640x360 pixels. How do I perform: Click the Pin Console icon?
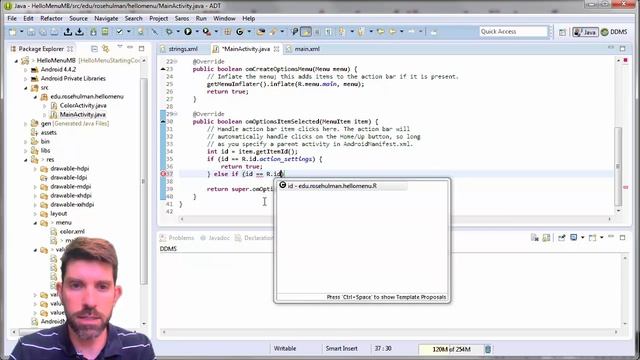pyautogui.click(x=562, y=238)
